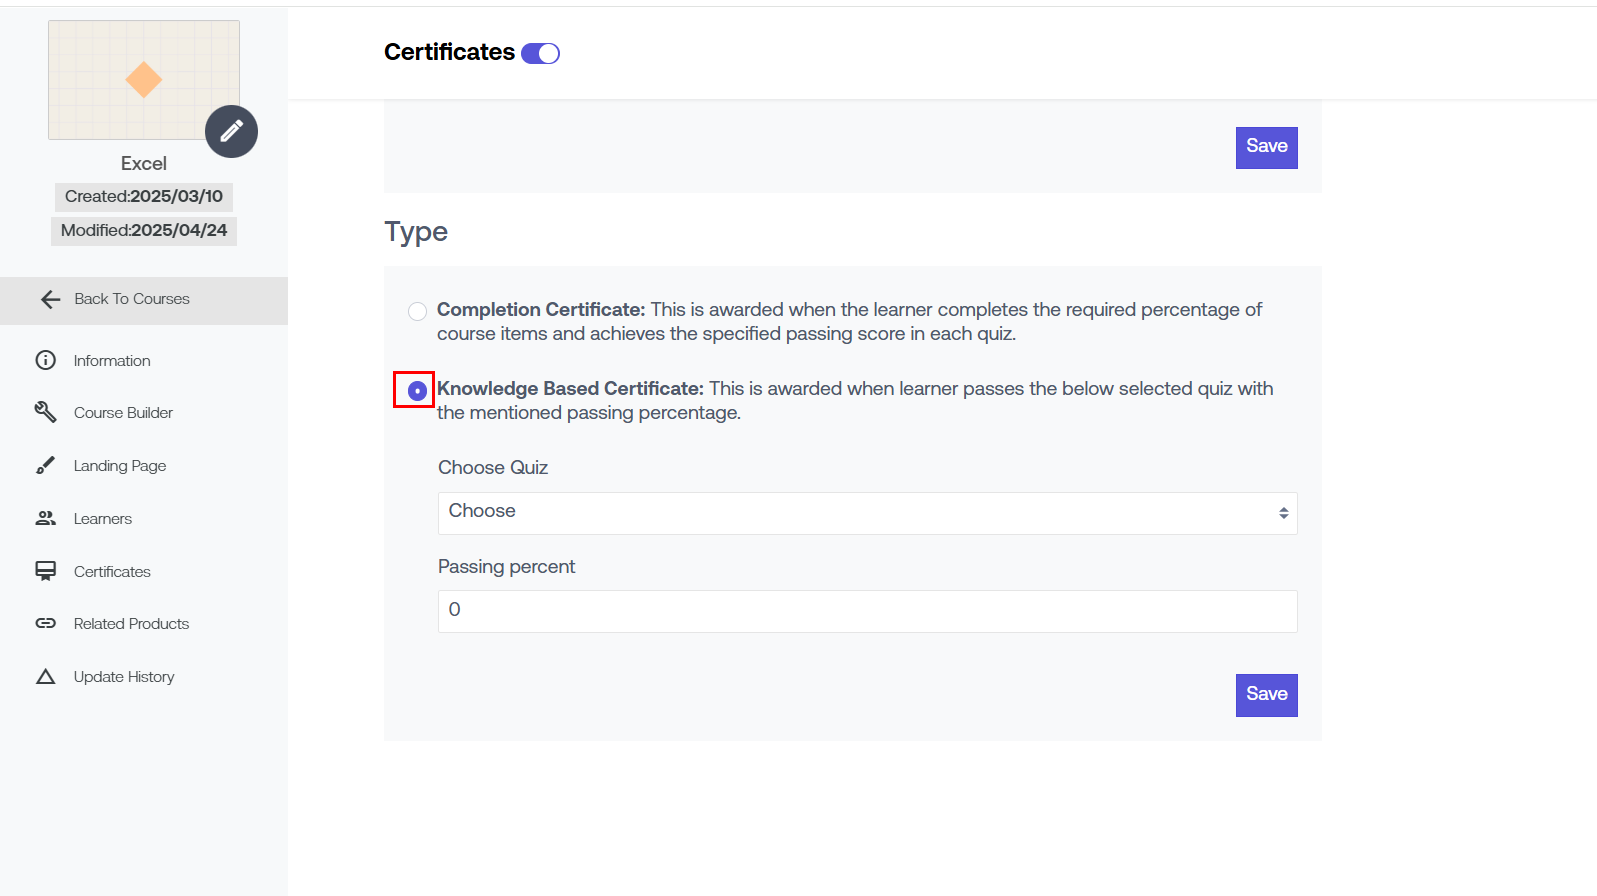Click the pencil edit icon on course thumbnail
Viewport: 1597px width, 896px height.
tap(231, 131)
